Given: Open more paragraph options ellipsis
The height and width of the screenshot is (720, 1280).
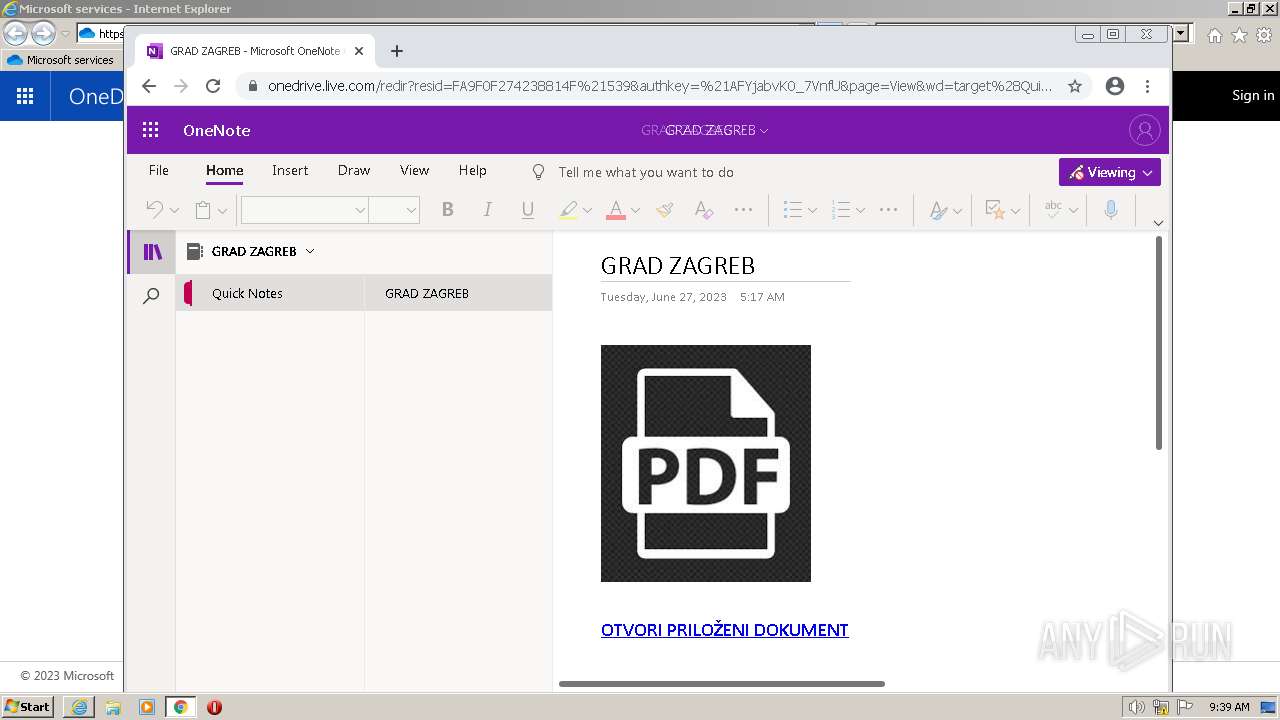Looking at the screenshot, I should (x=888, y=209).
